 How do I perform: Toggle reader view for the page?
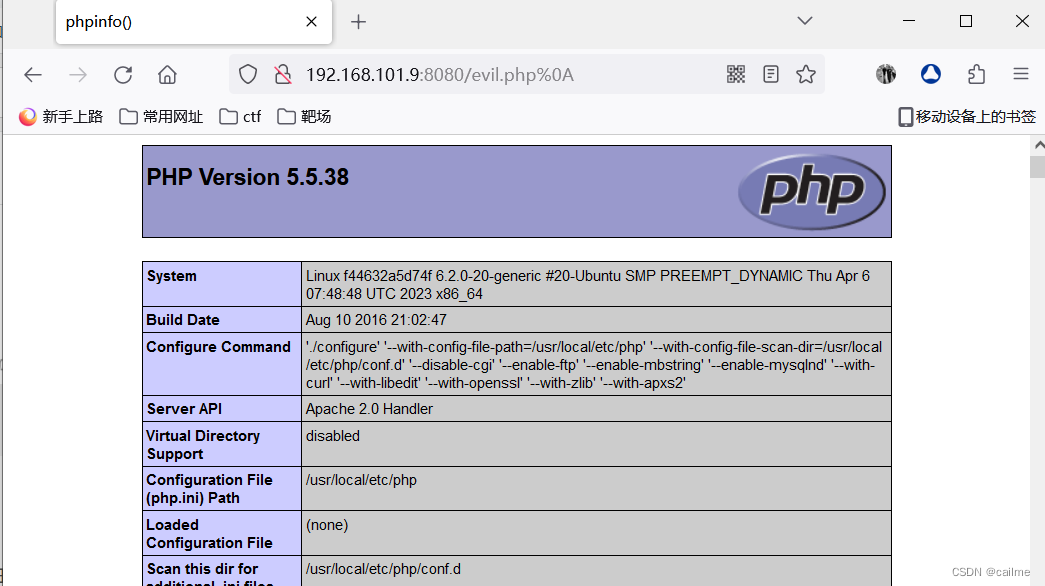(x=770, y=74)
